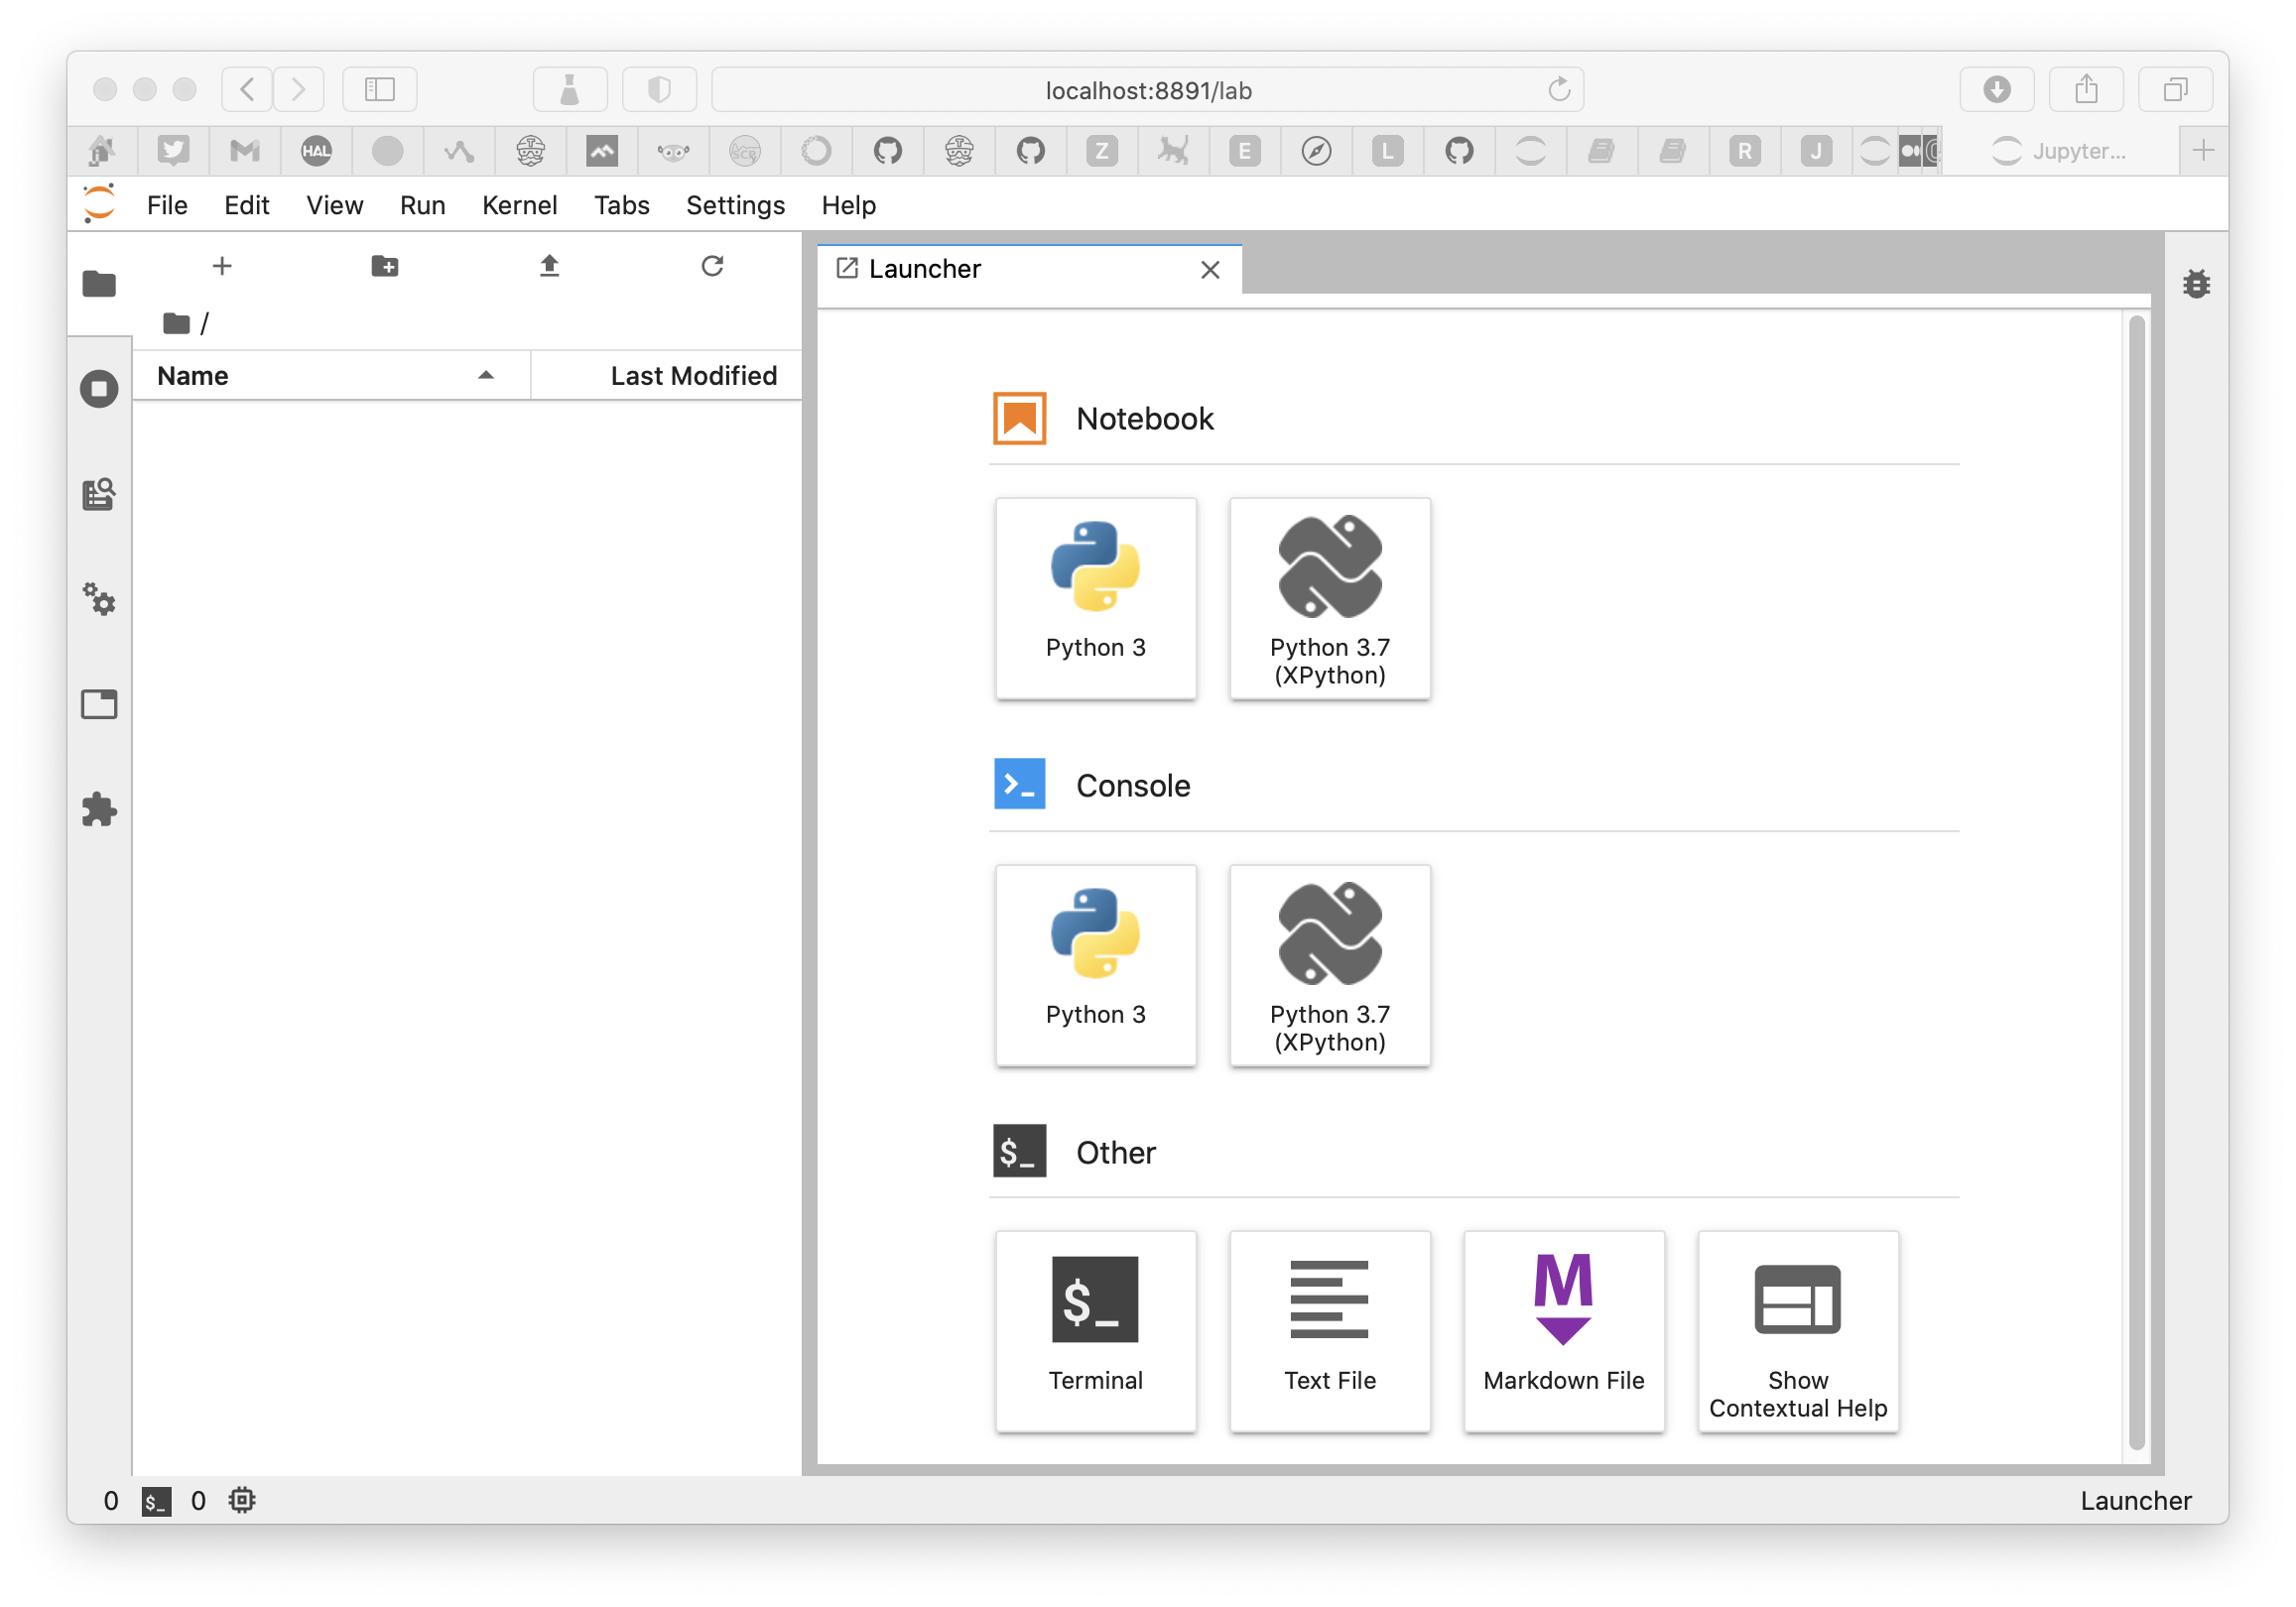
Task: Open the Running Terminals and Kernels sidebar
Action: click(99, 389)
